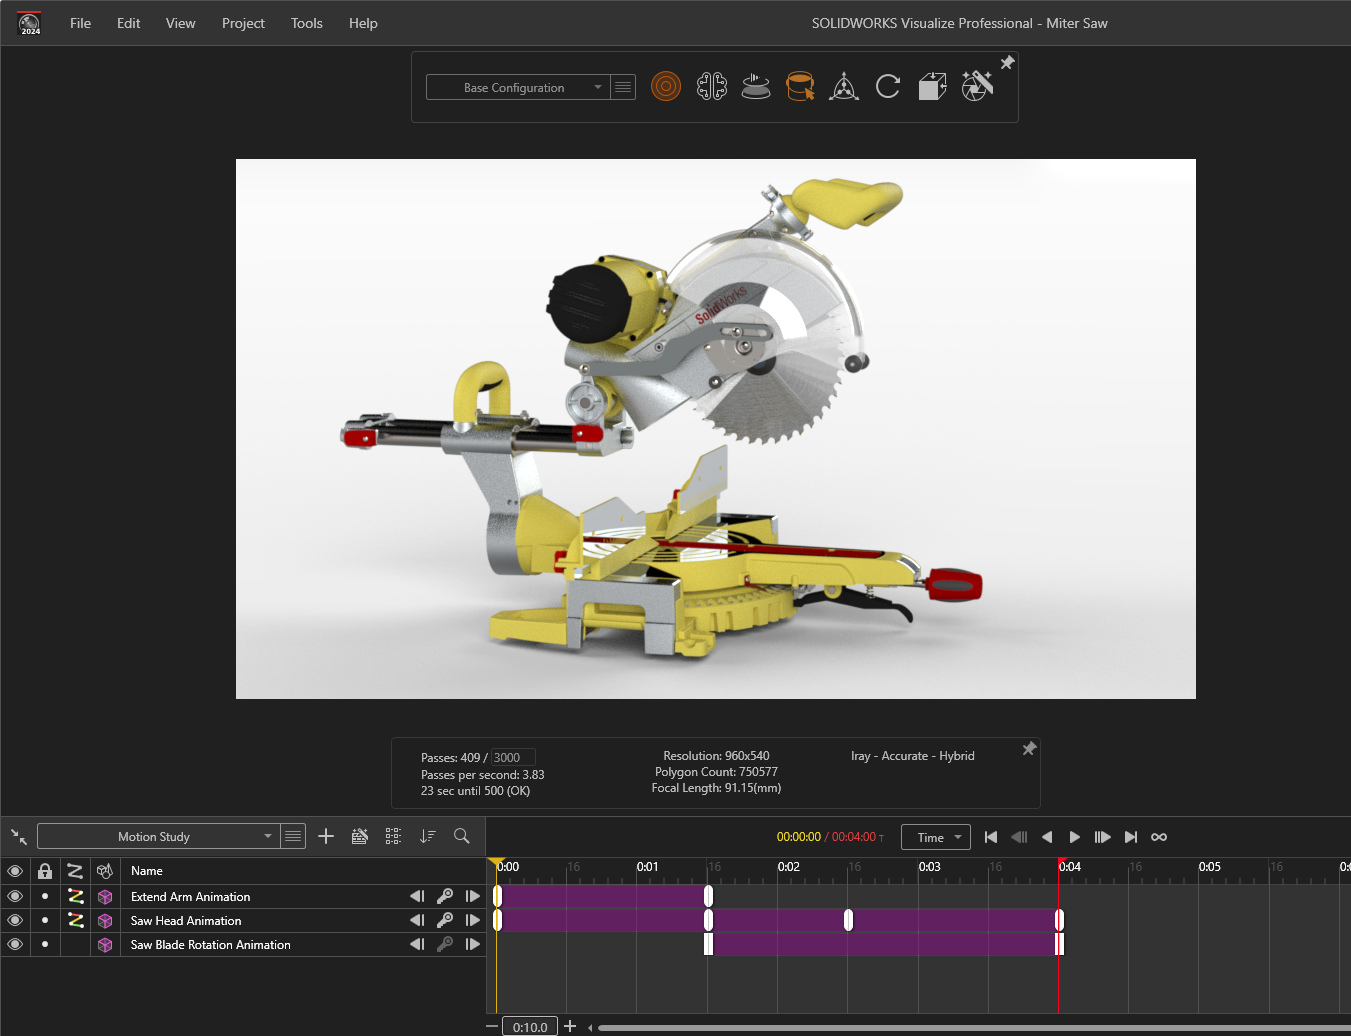
Task: Open the Motion Study dropdown
Action: pyautogui.click(x=158, y=836)
